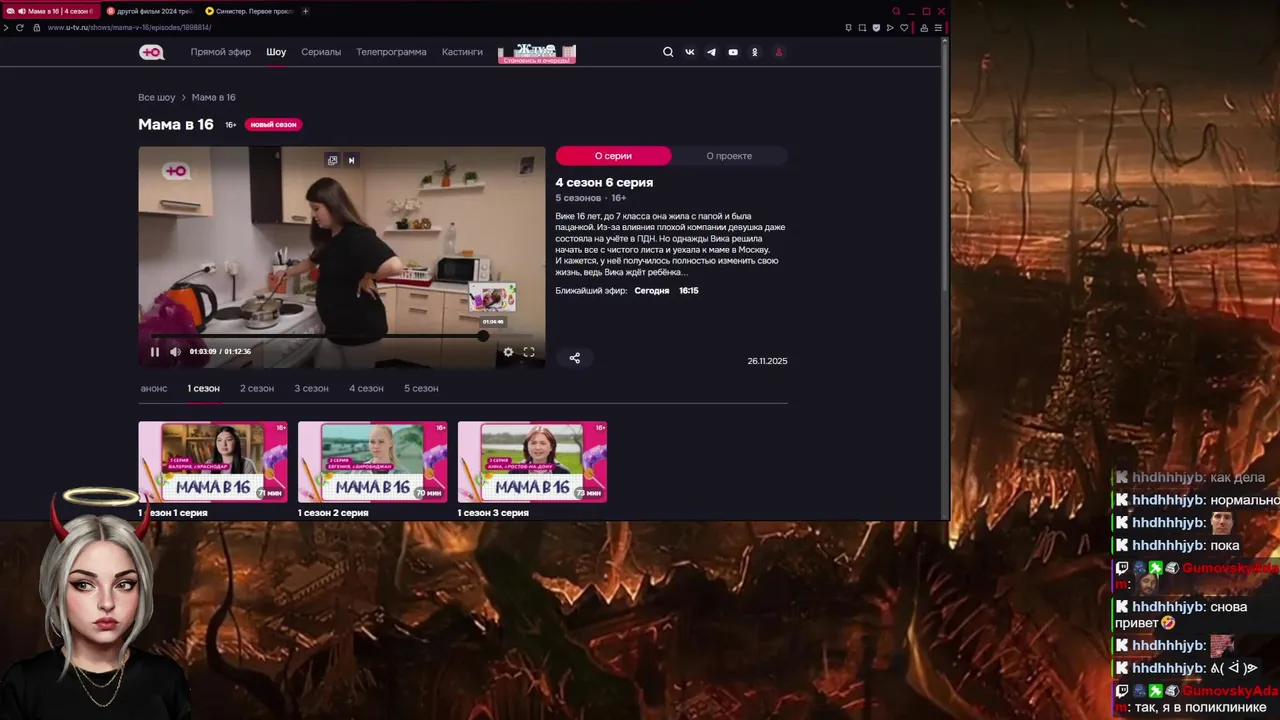Select the '1 сезон' tab

tap(203, 388)
